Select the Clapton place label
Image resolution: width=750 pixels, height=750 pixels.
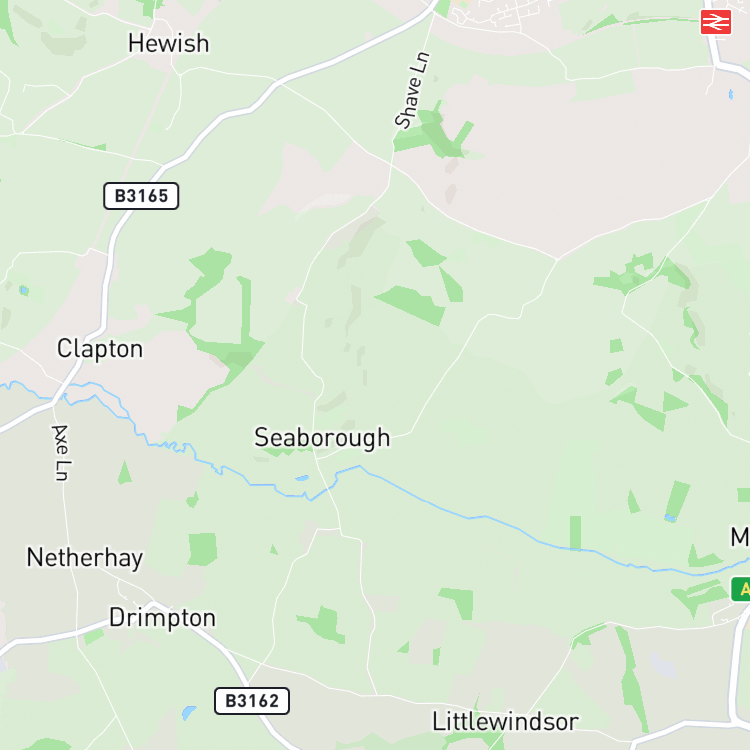click(x=100, y=349)
